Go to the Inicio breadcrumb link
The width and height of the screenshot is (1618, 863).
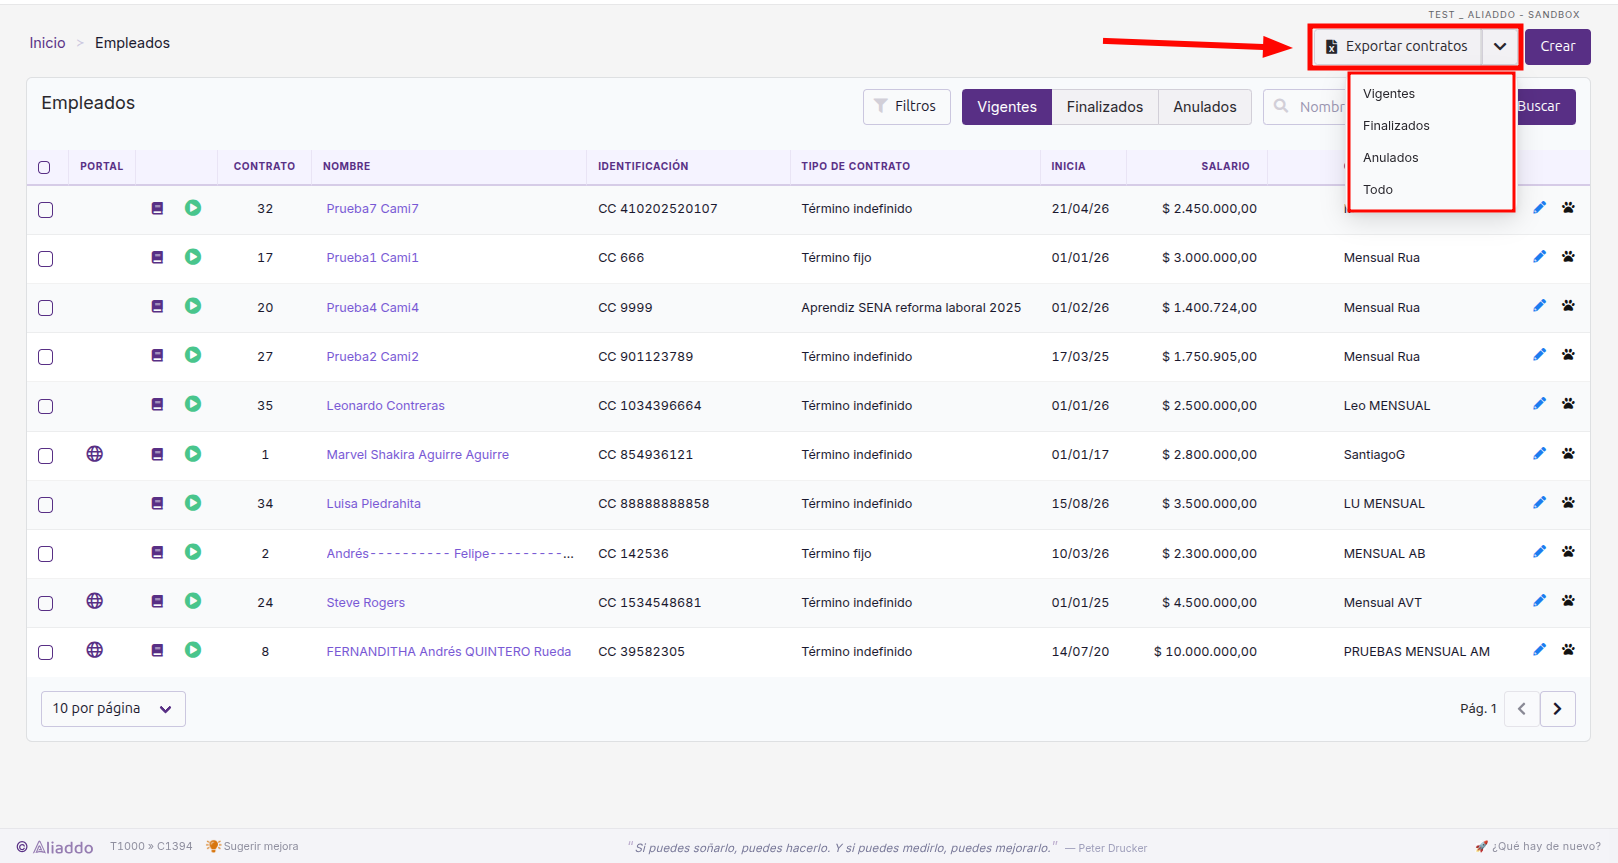point(47,43)
